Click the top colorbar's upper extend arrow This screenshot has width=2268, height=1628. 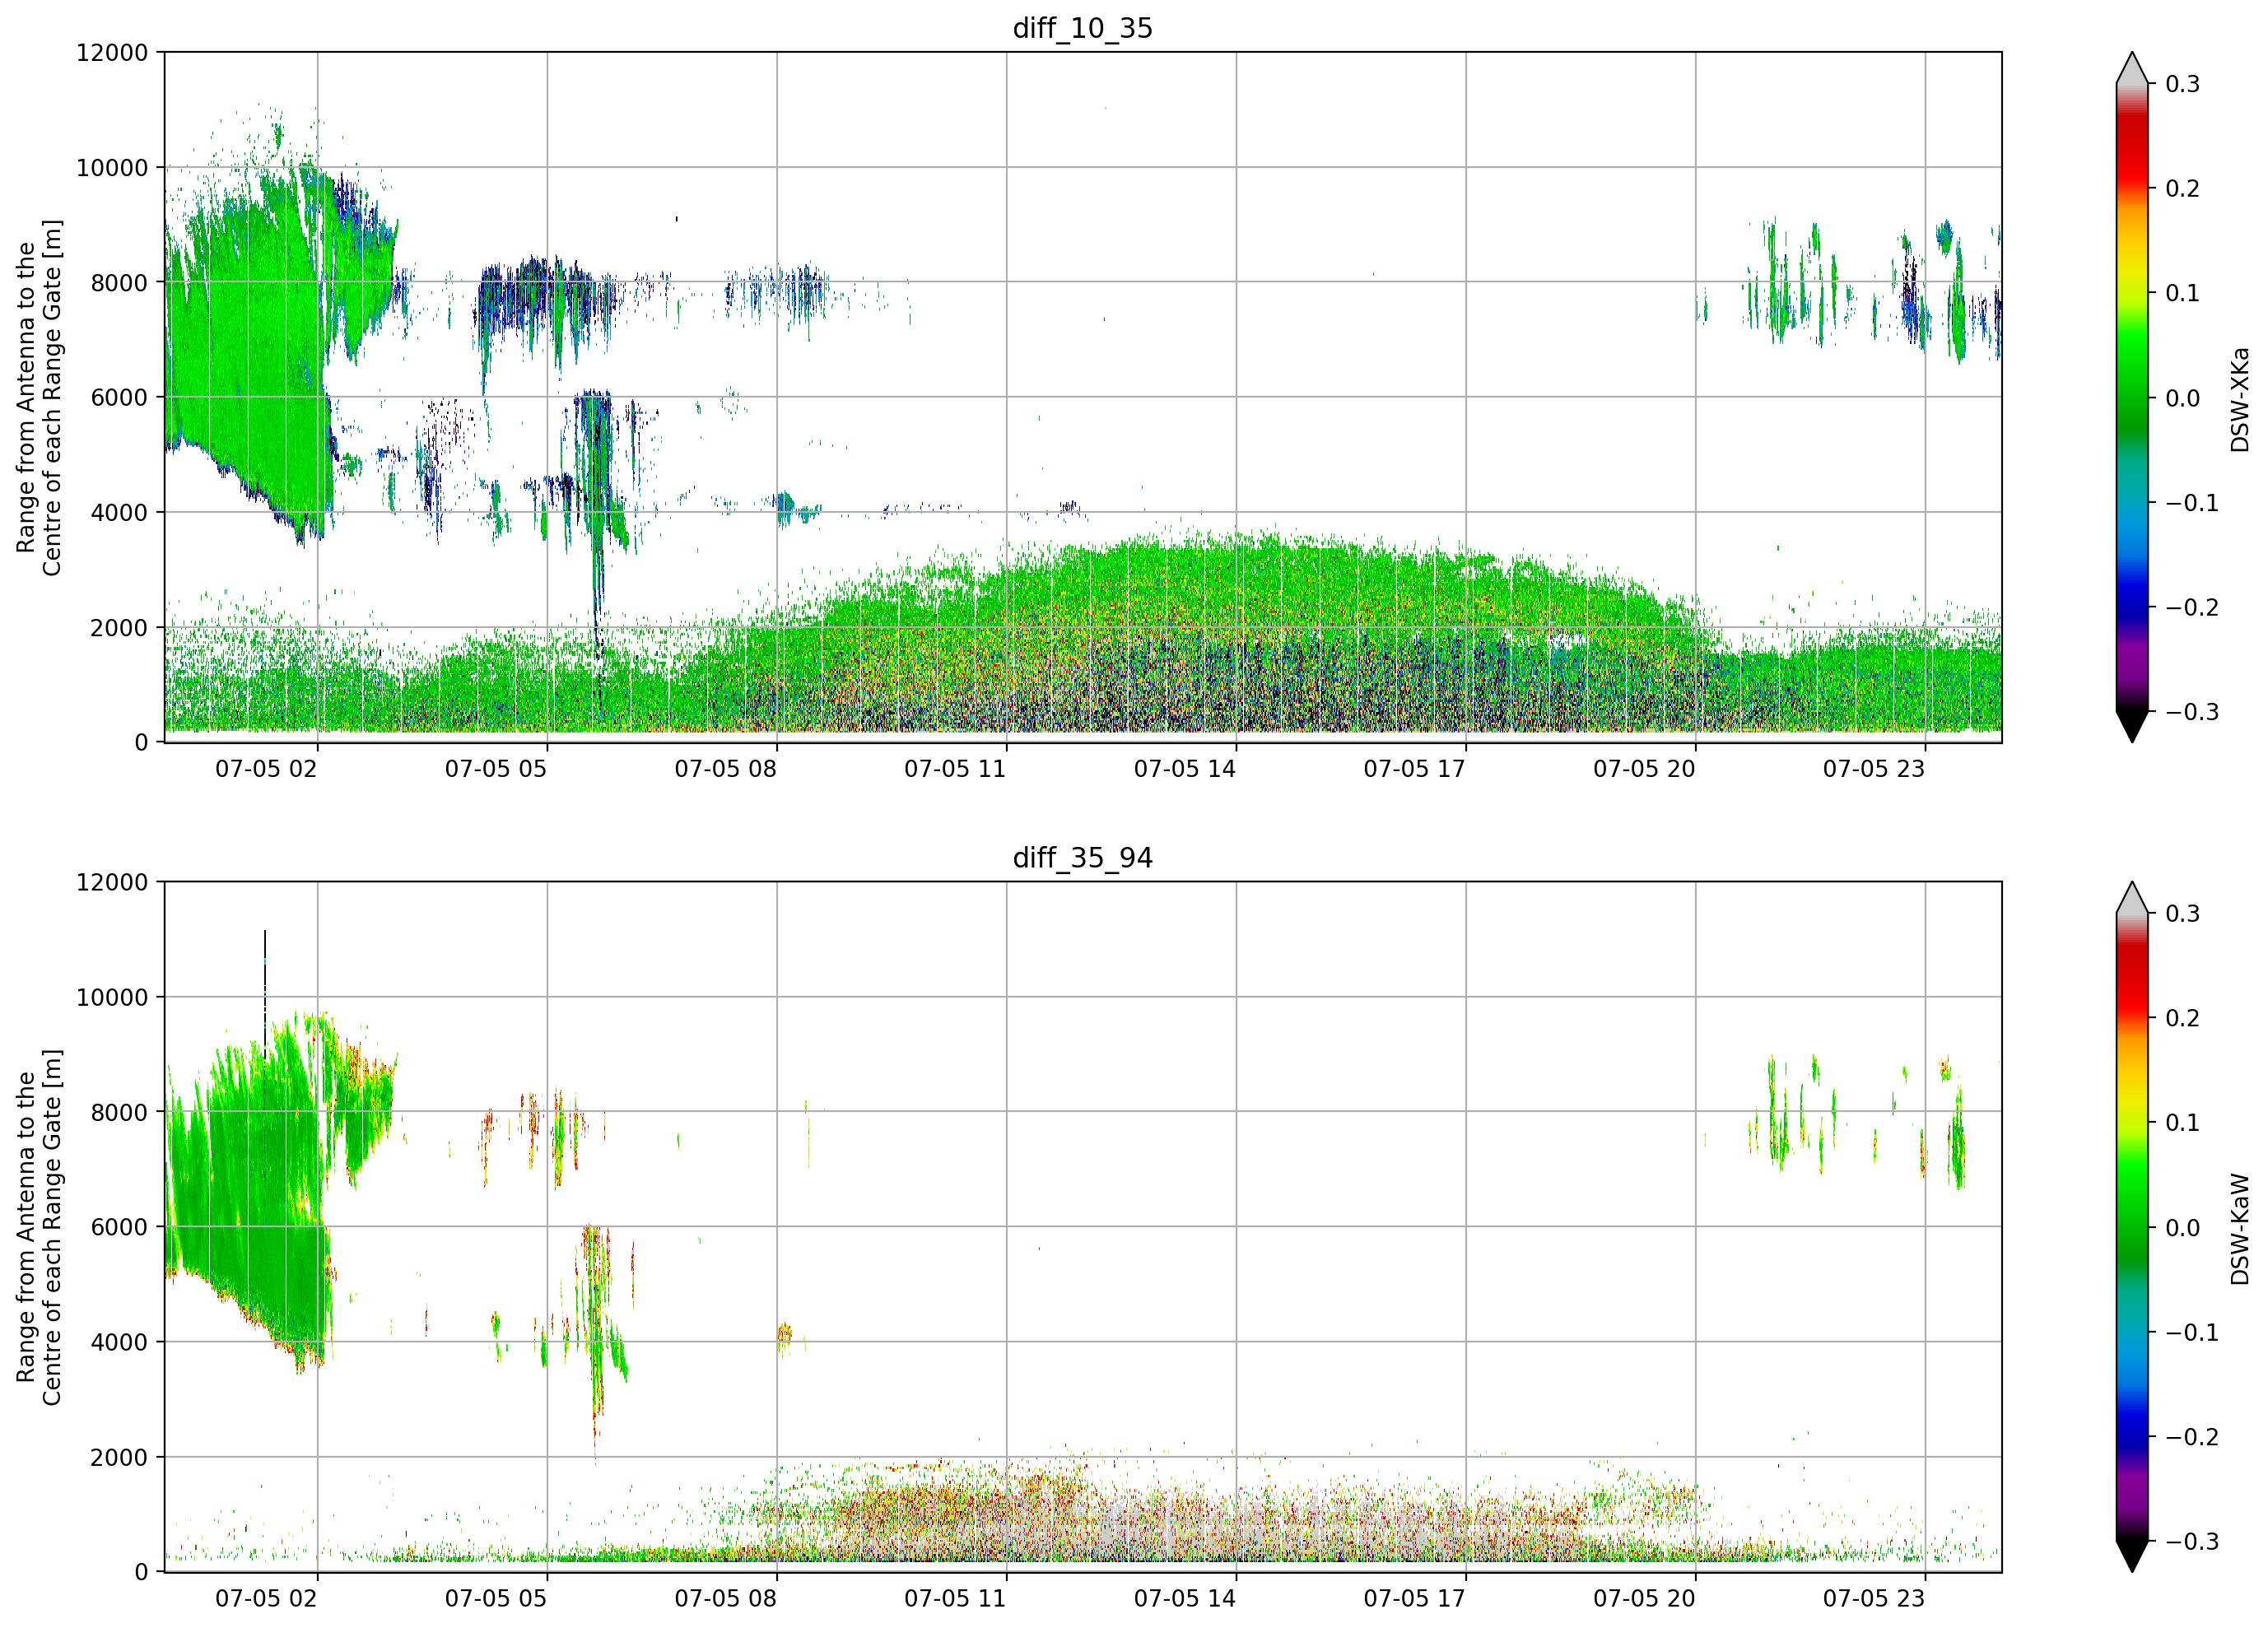(x=2132, y=68)
